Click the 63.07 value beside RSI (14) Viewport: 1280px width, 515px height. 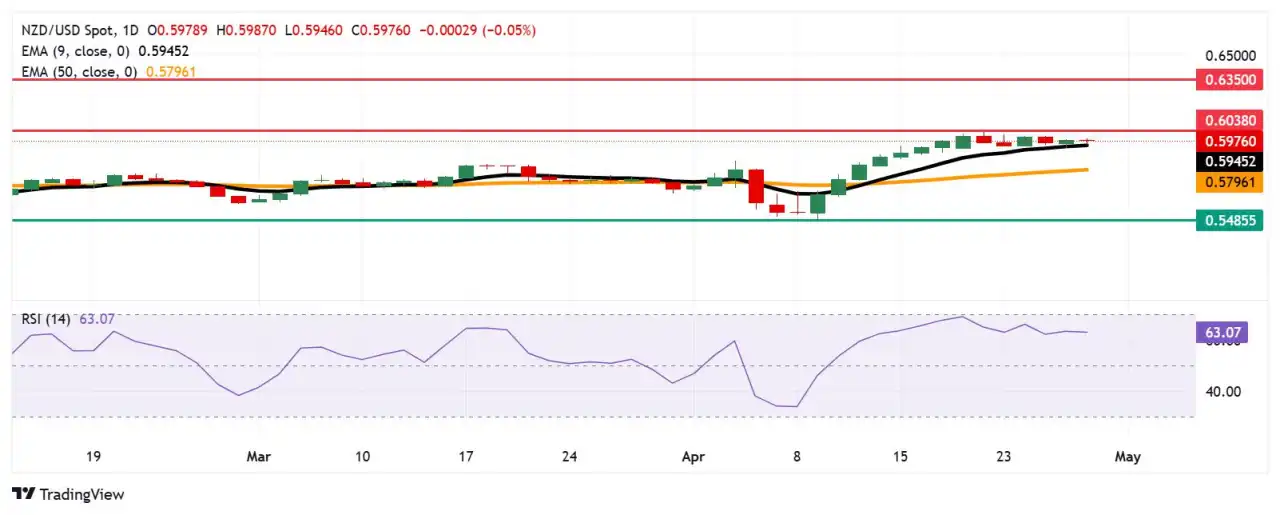click(97, 319)
